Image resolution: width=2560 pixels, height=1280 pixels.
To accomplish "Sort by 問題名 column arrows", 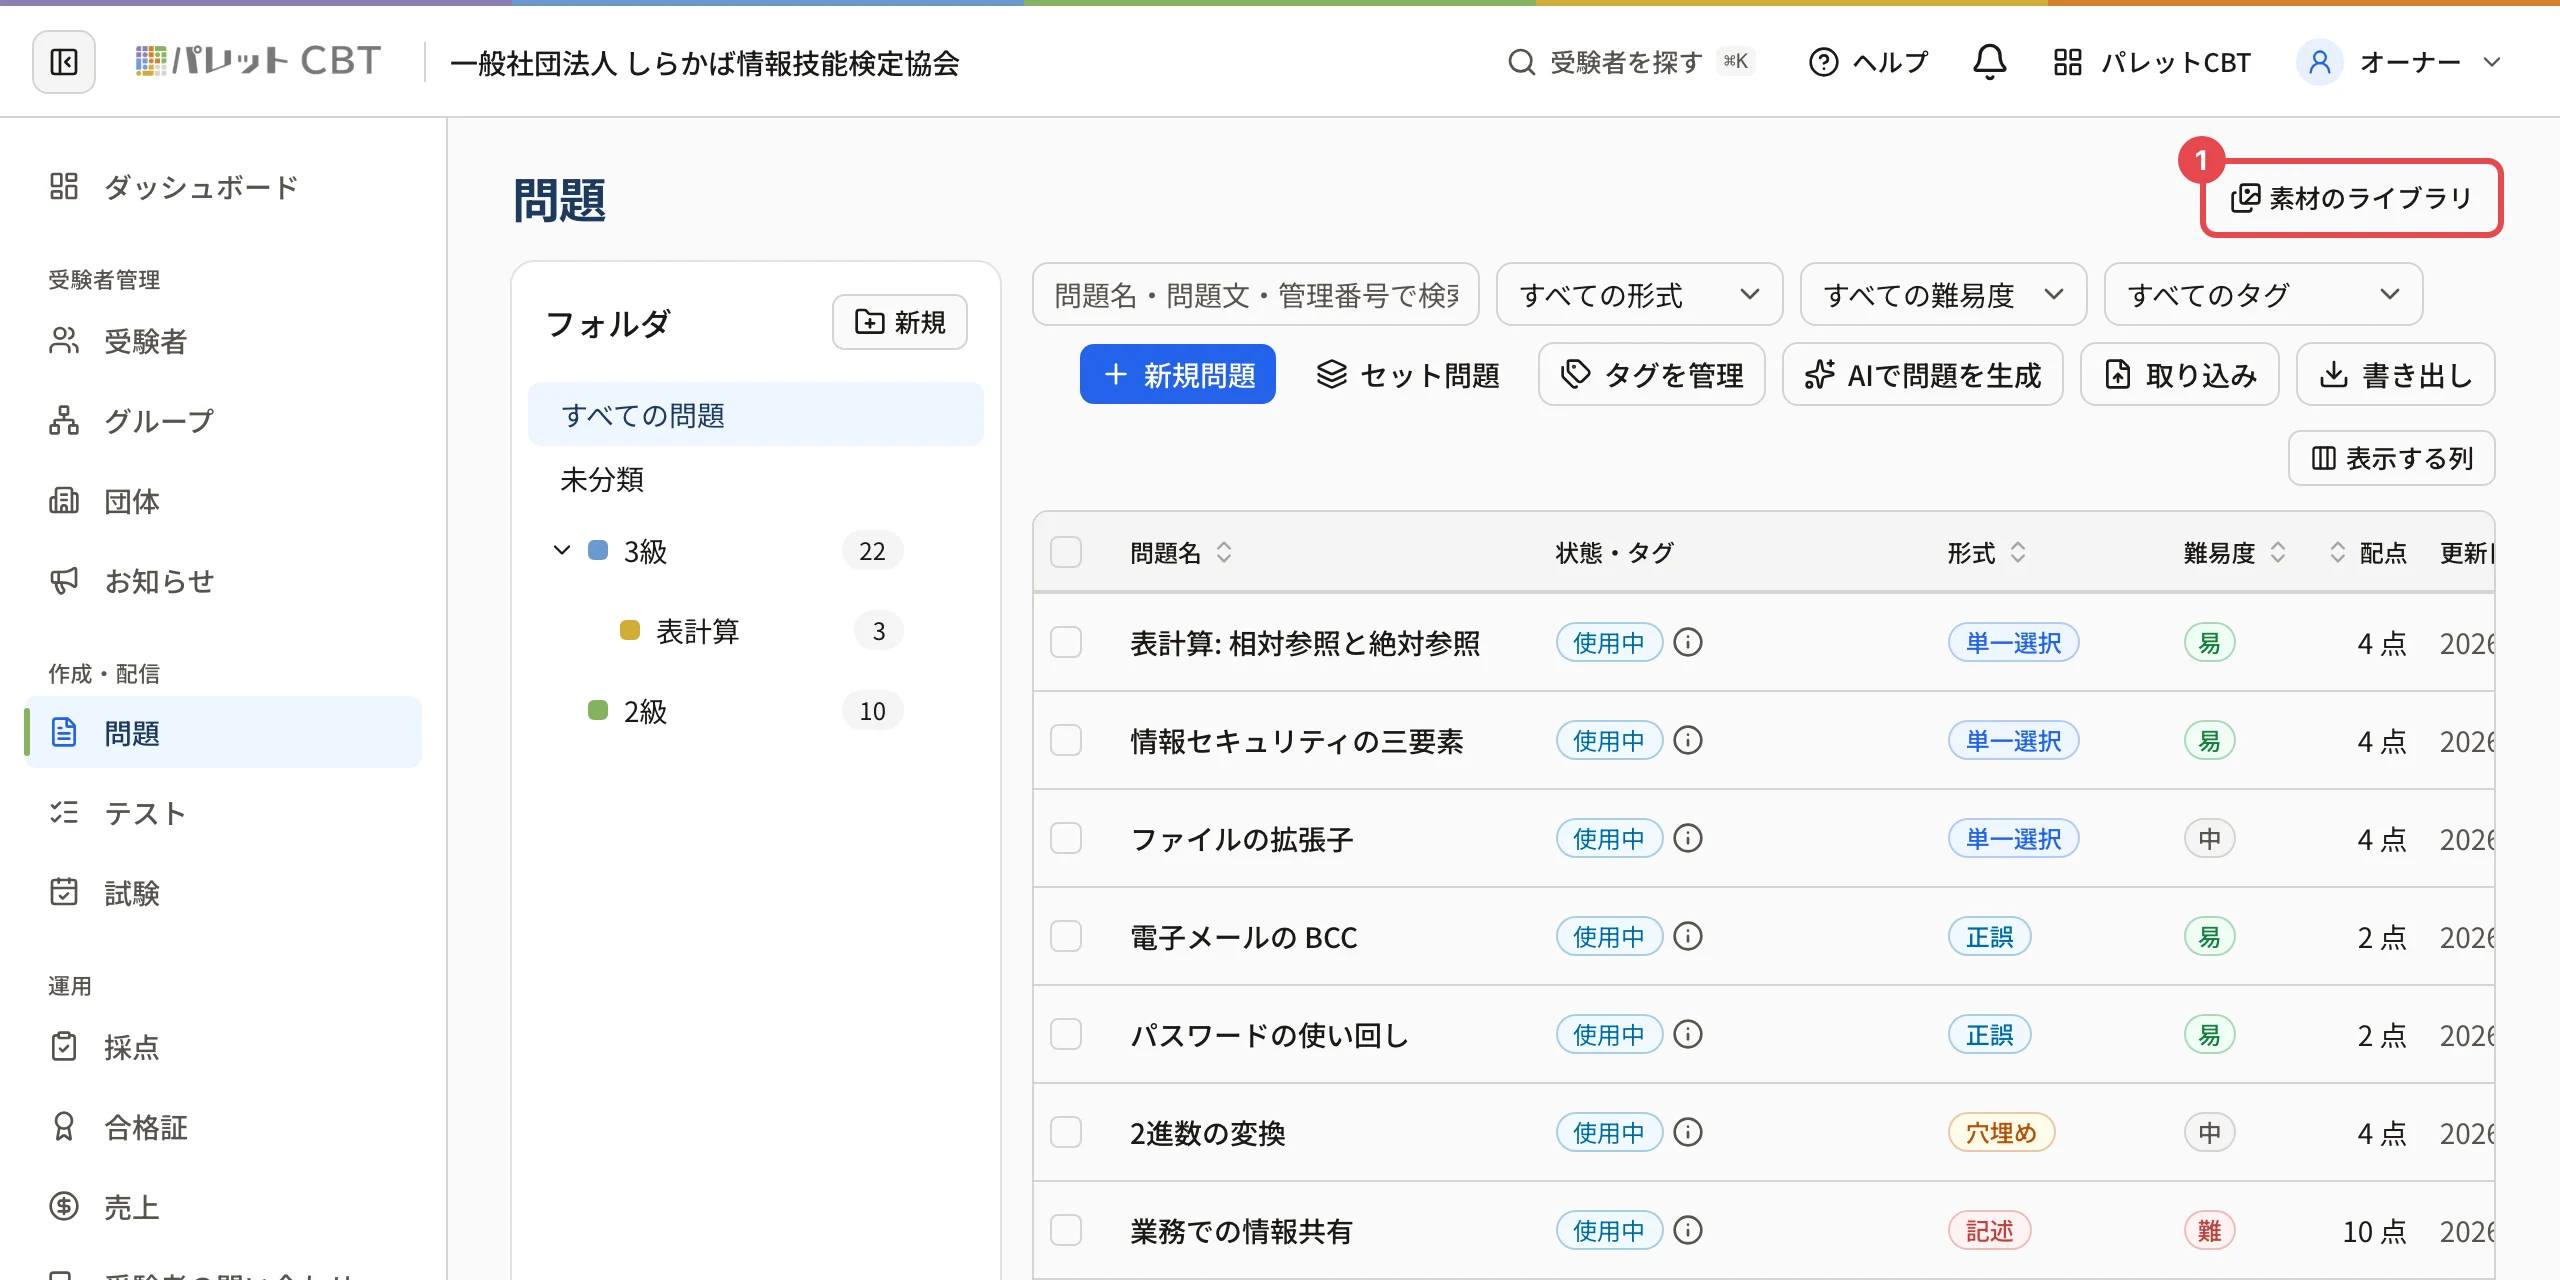I will coord(1224,552).
